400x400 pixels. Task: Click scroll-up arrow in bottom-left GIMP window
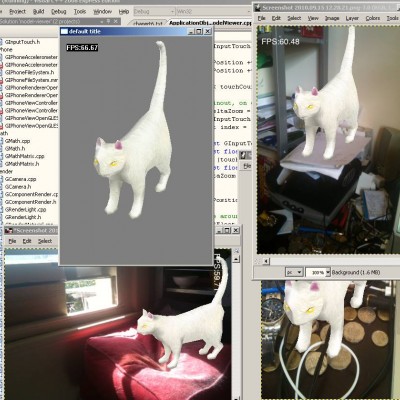[236, 259]
